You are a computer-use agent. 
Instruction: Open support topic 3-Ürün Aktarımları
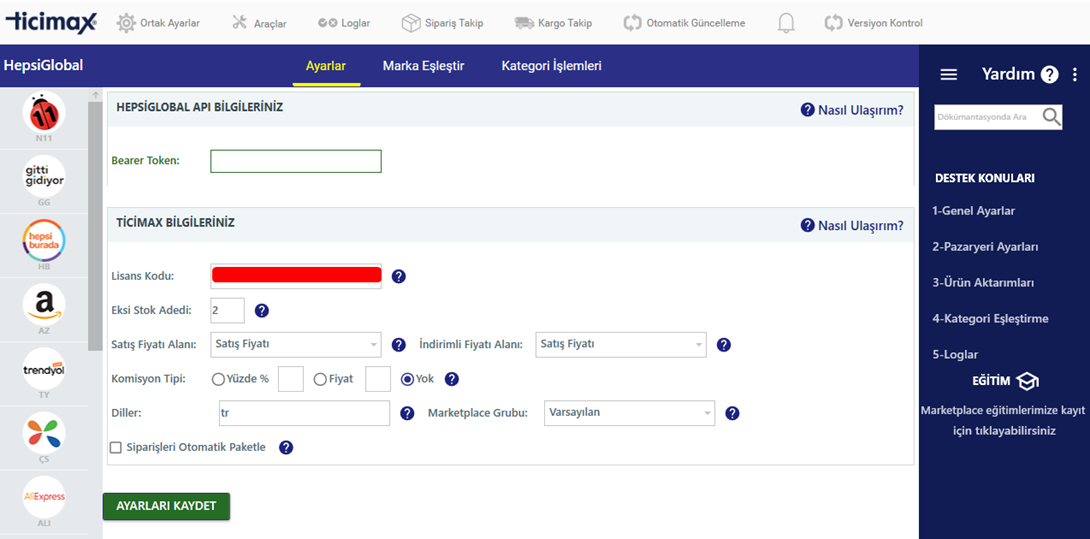point(983,283)
